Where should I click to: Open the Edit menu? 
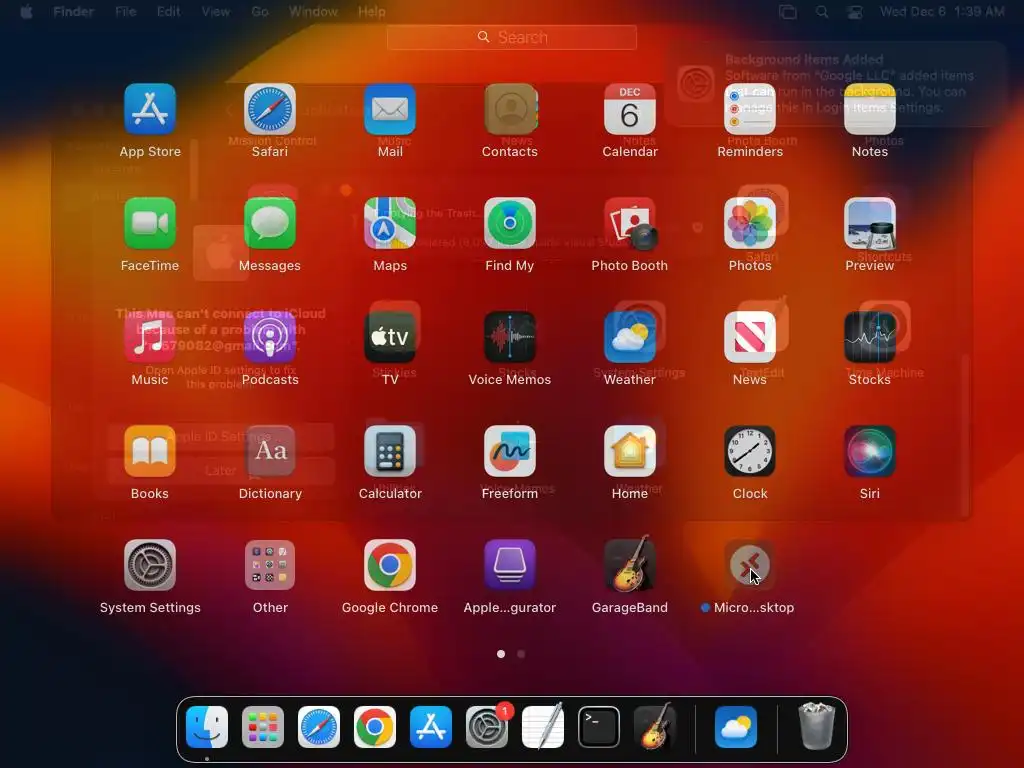click(168, 12)
